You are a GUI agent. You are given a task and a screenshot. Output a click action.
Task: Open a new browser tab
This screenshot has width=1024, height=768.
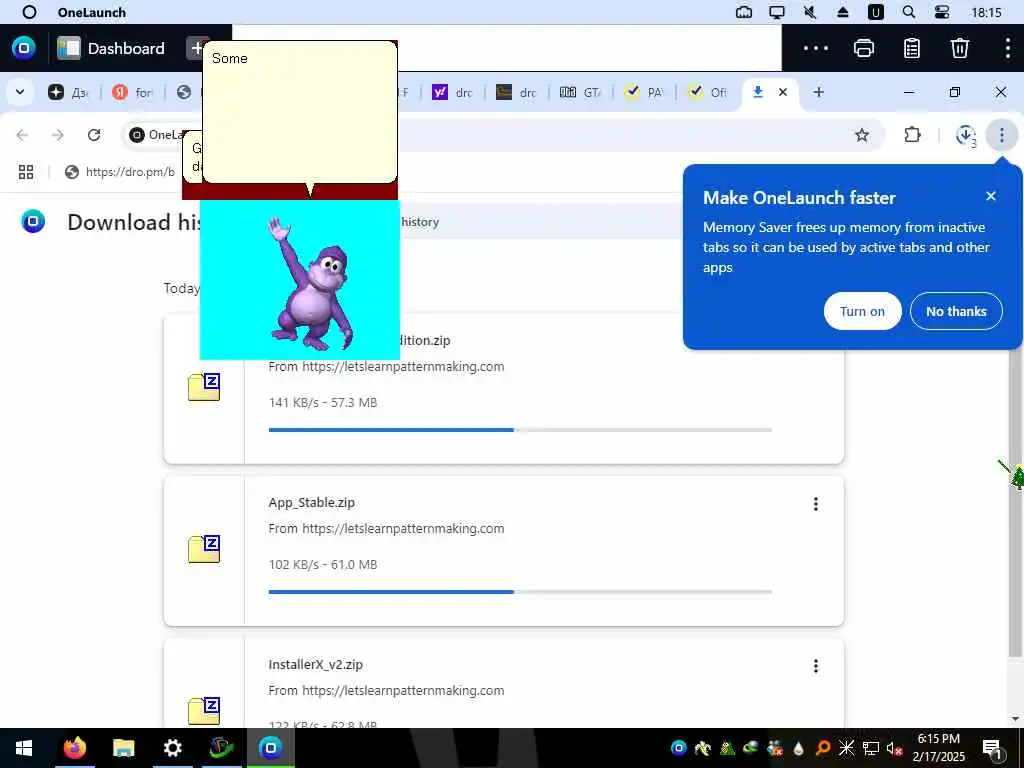(818, 92)
